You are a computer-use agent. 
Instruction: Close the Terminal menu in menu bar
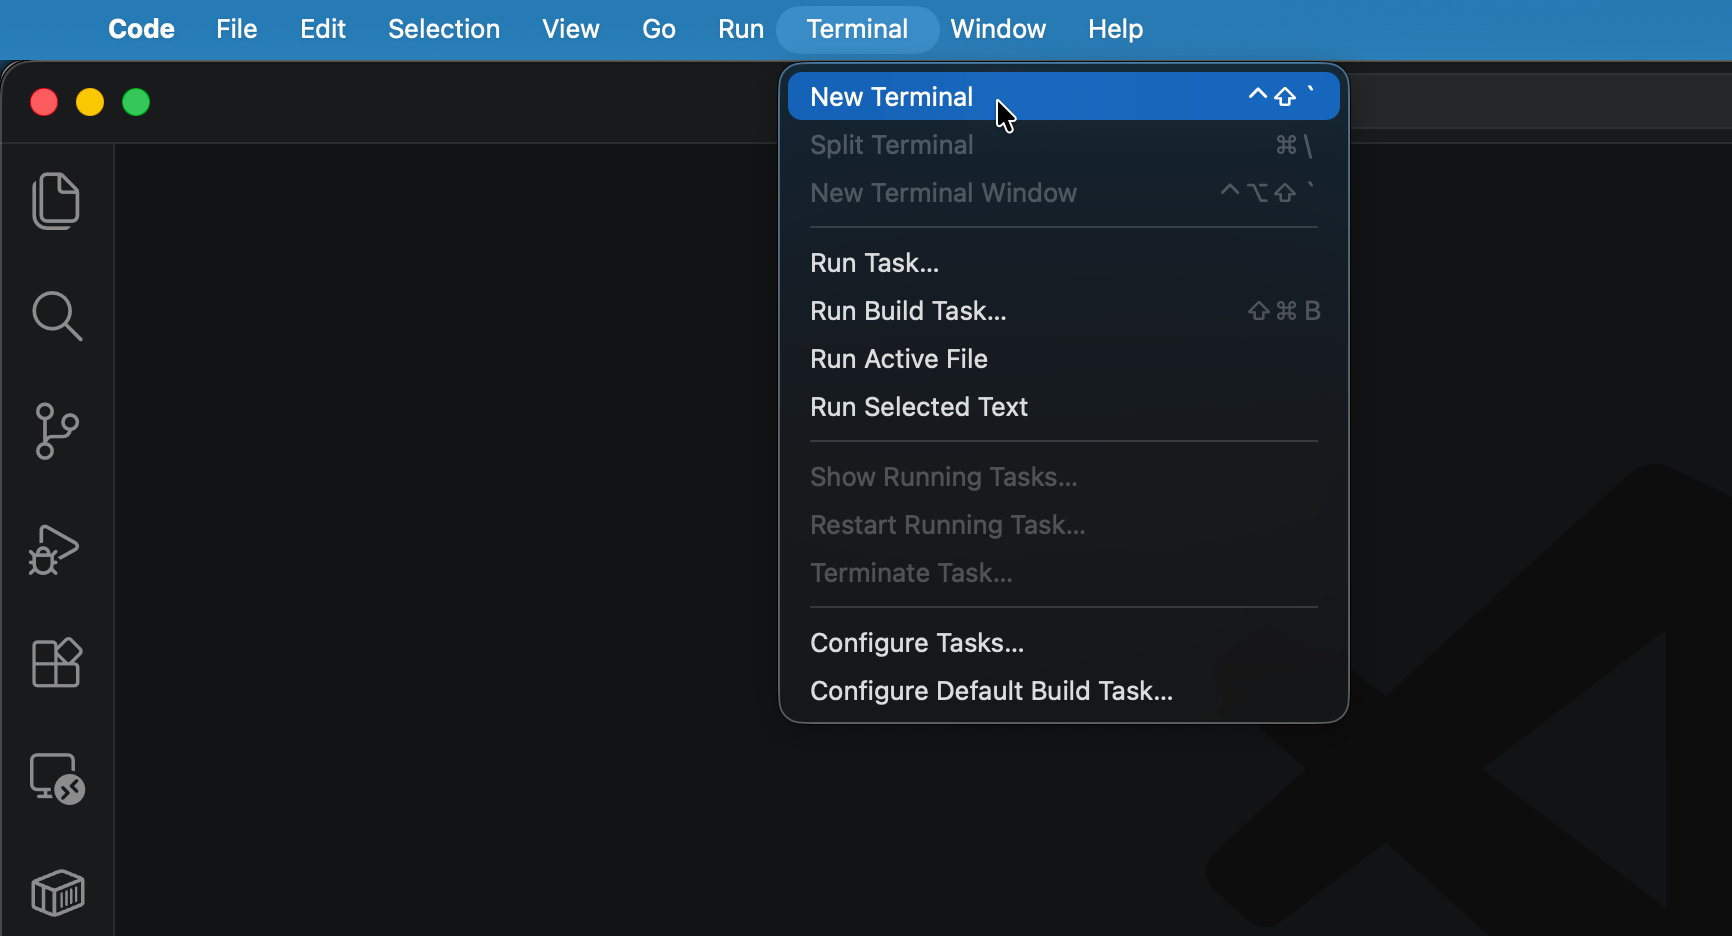pyautogui.click(x=857, y=29)
